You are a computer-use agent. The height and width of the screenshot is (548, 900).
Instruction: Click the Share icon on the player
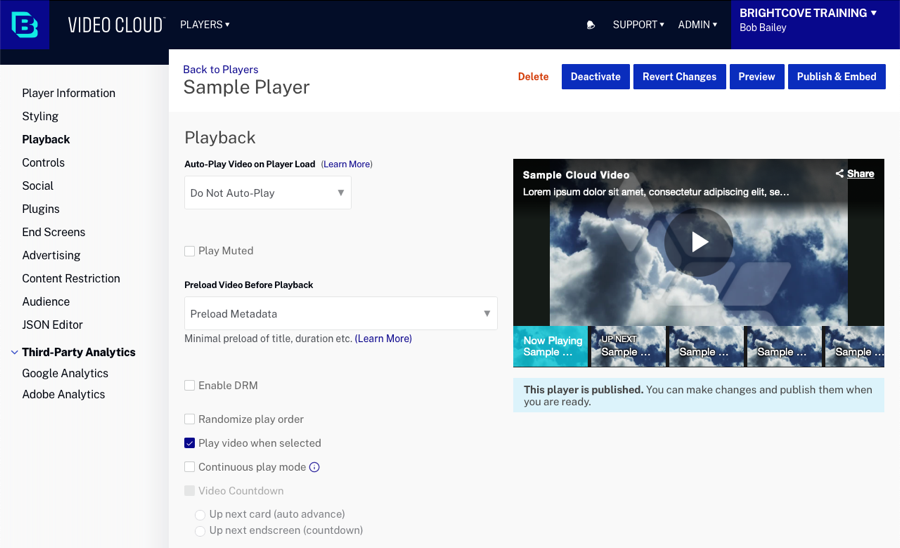840,174
